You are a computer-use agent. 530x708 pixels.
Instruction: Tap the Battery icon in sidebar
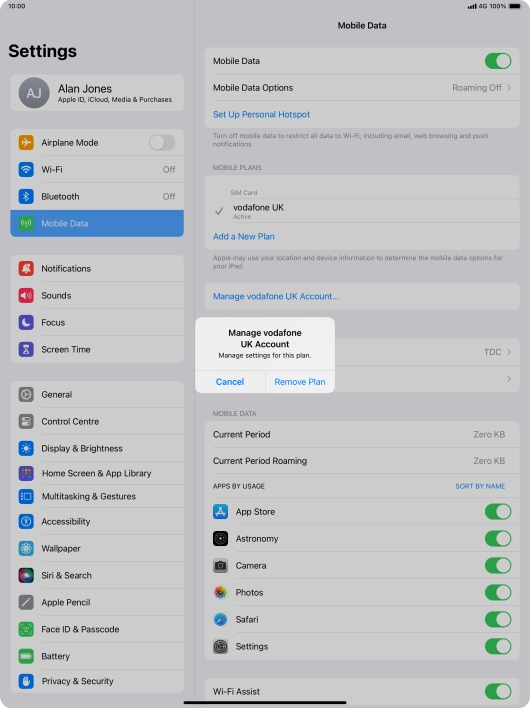click(26, 656)
